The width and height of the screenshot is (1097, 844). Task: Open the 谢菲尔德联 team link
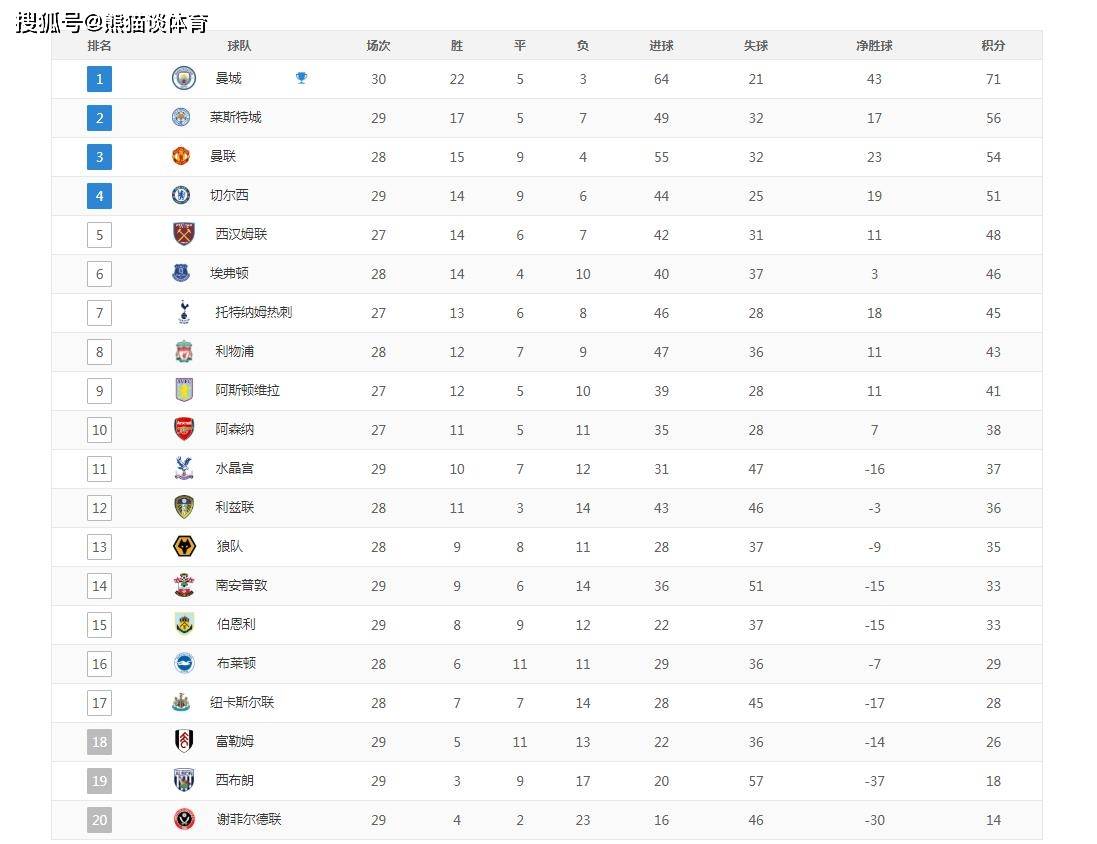click(x=249, y=820)
